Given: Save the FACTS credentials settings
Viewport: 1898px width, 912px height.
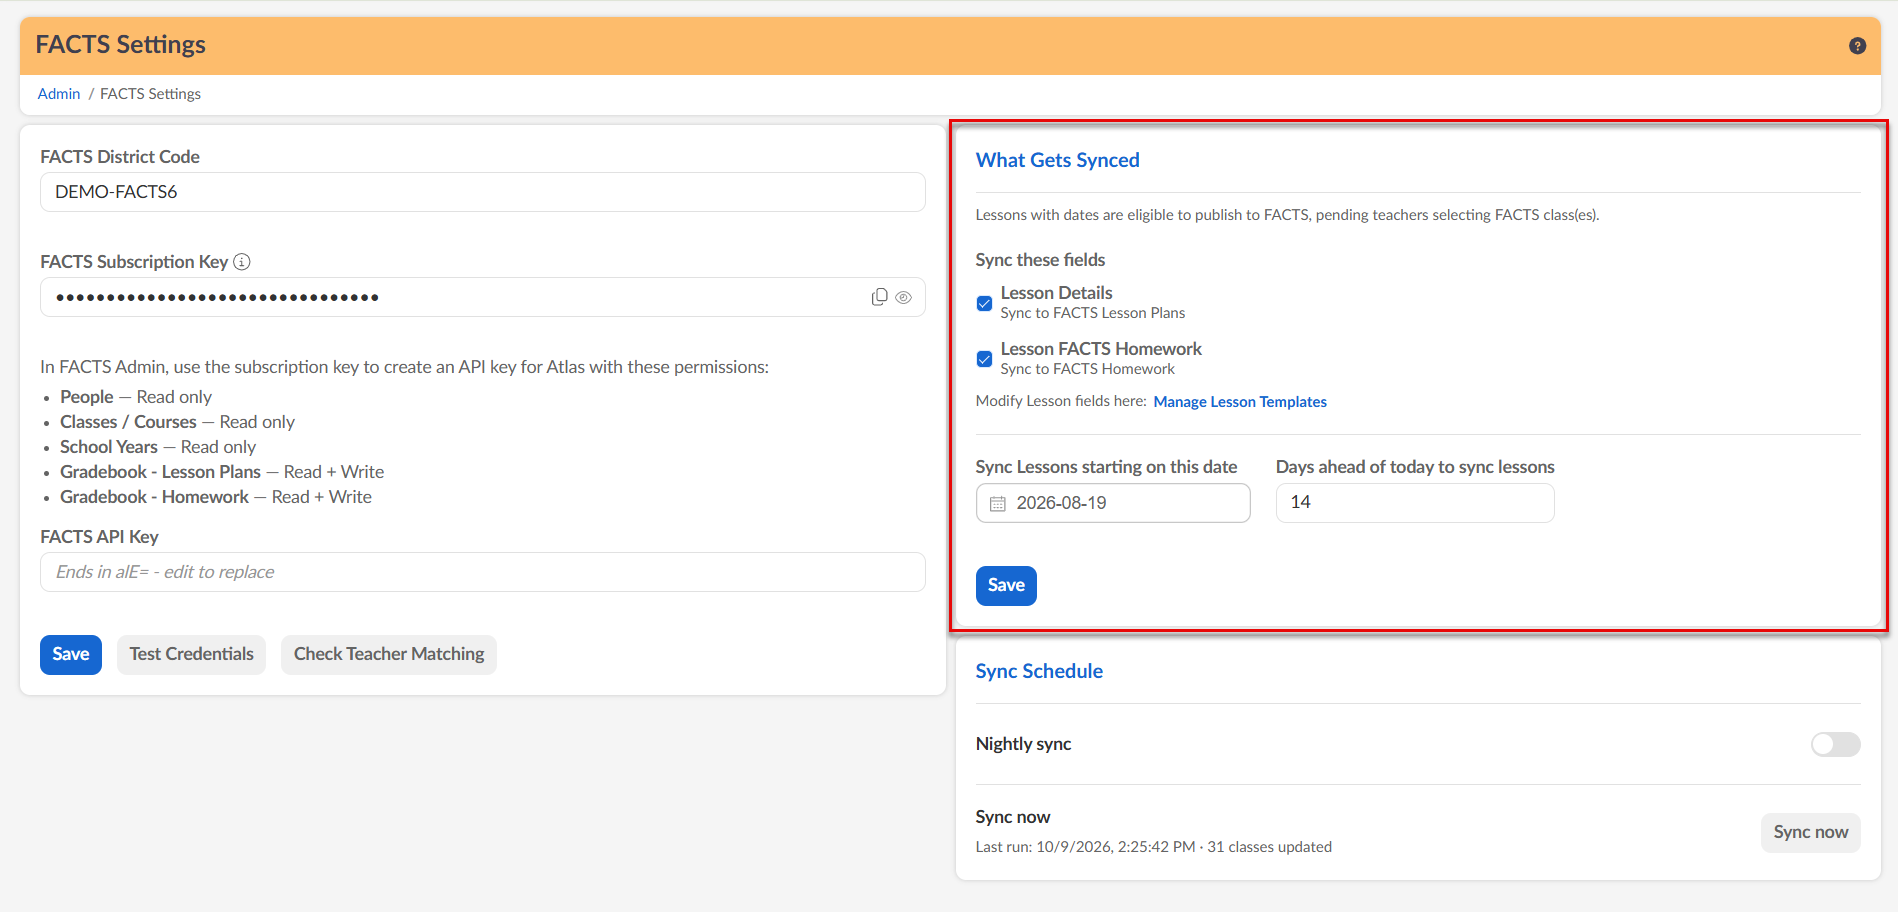Looking at the screenshot, I should pos(71,654).
